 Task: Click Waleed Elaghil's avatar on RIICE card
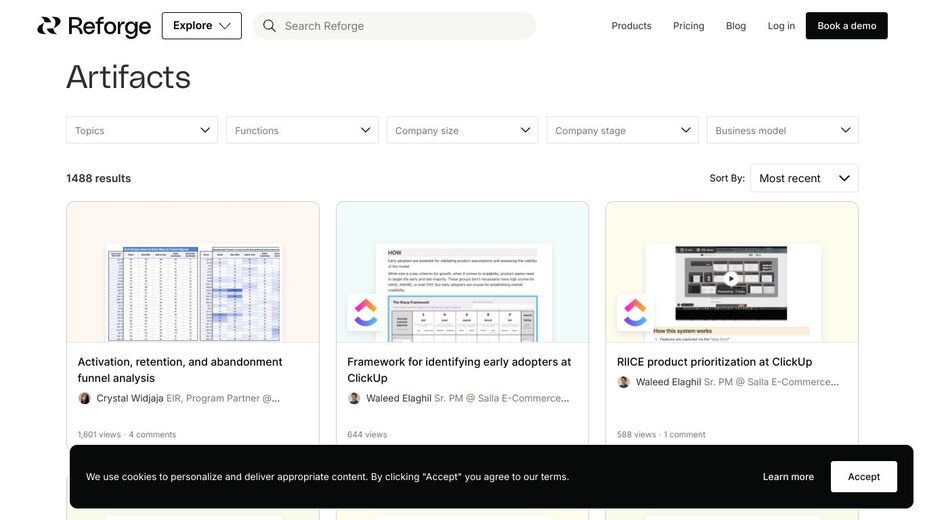[x=624, y=382]
